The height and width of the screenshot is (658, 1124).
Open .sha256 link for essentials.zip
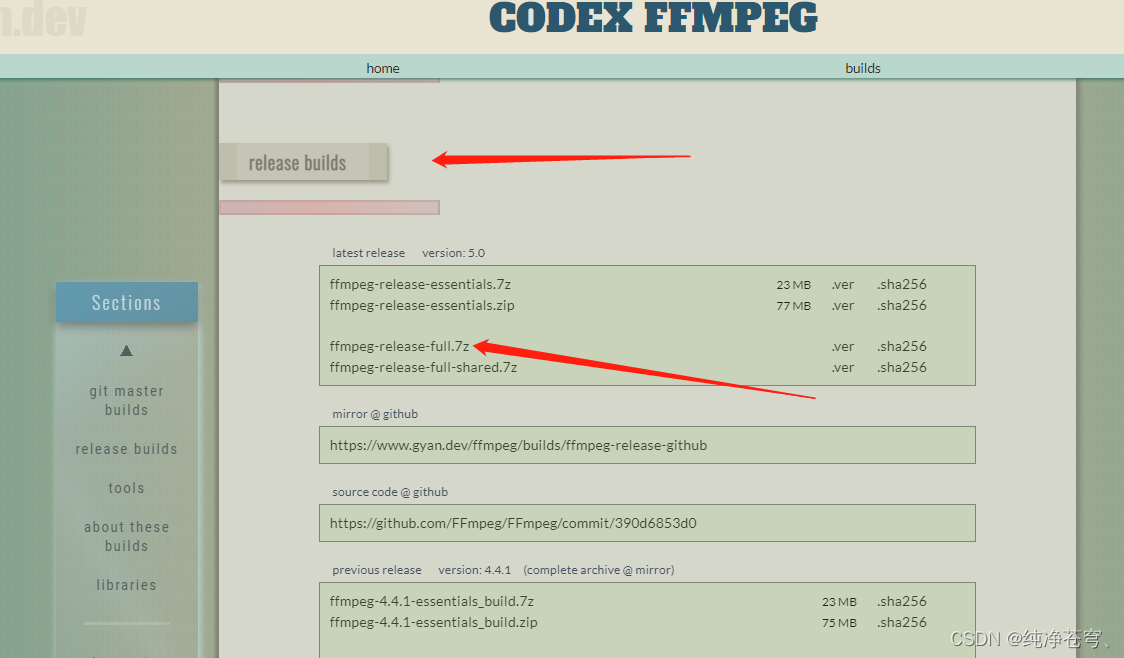click(902, 305)
